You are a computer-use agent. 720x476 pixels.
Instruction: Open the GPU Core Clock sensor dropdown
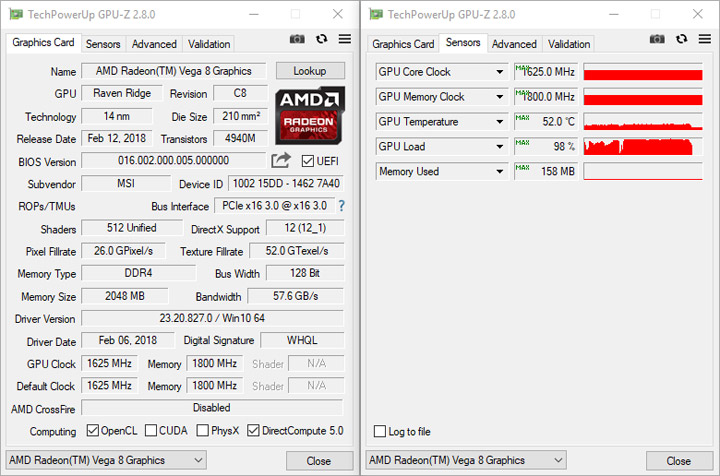(499, 72)
